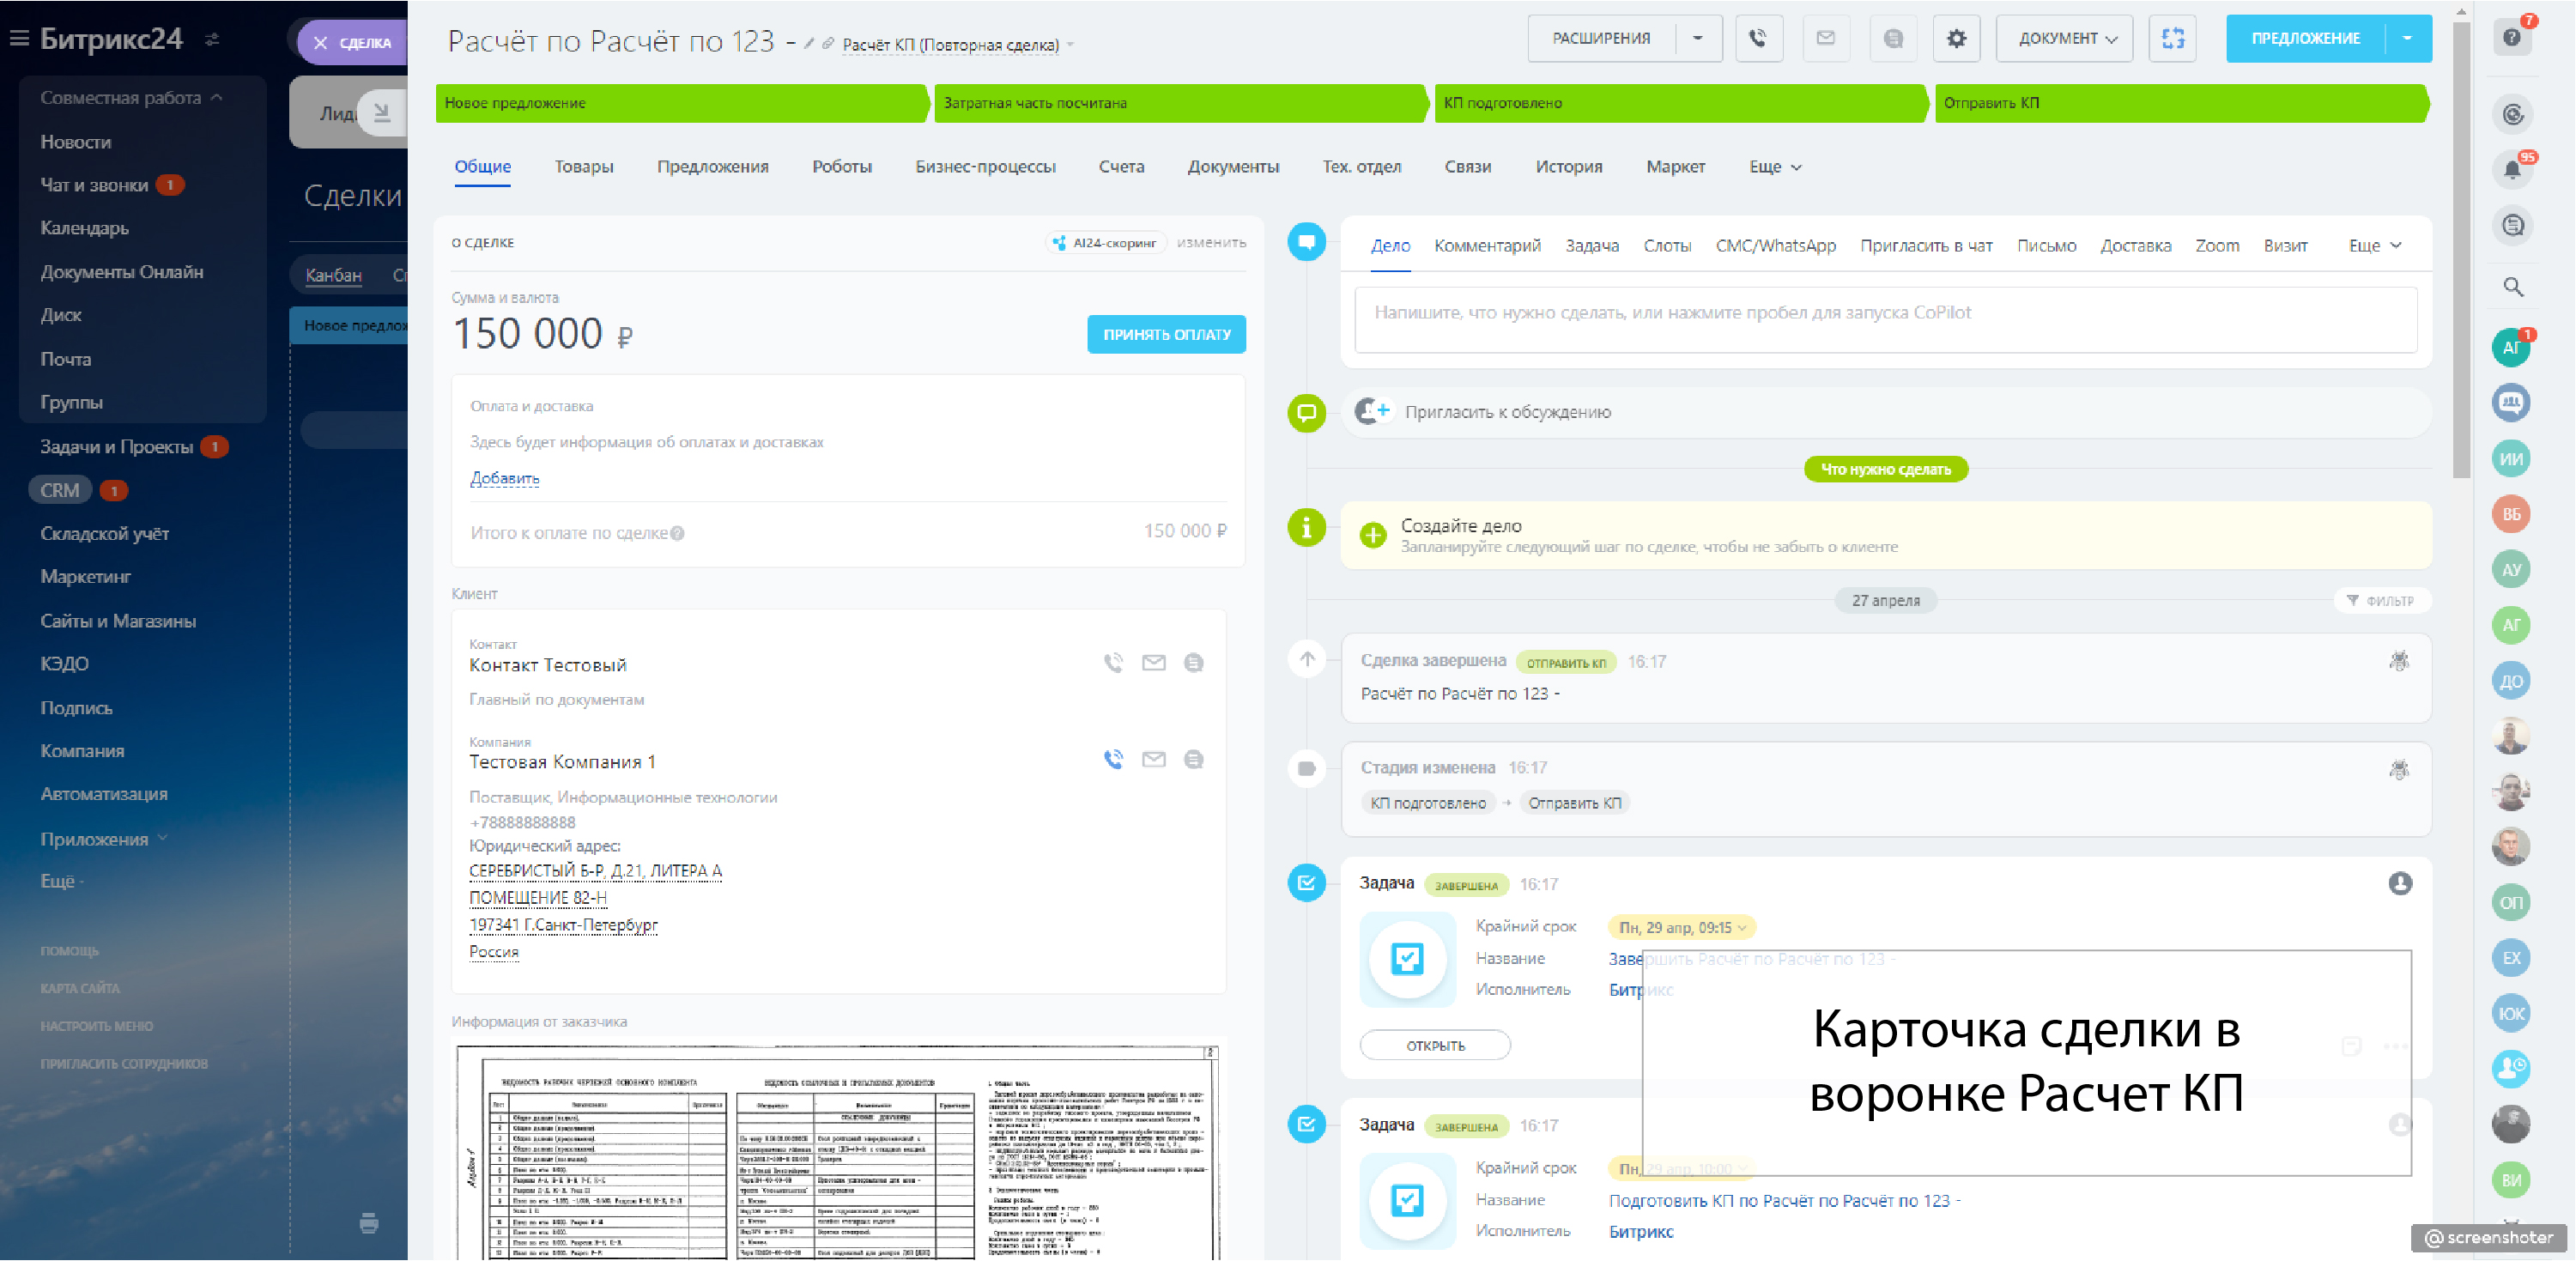Viewport: 2576px width, 1261px height.
Task: Click the help question mark icon
Action: [2512, 38]
